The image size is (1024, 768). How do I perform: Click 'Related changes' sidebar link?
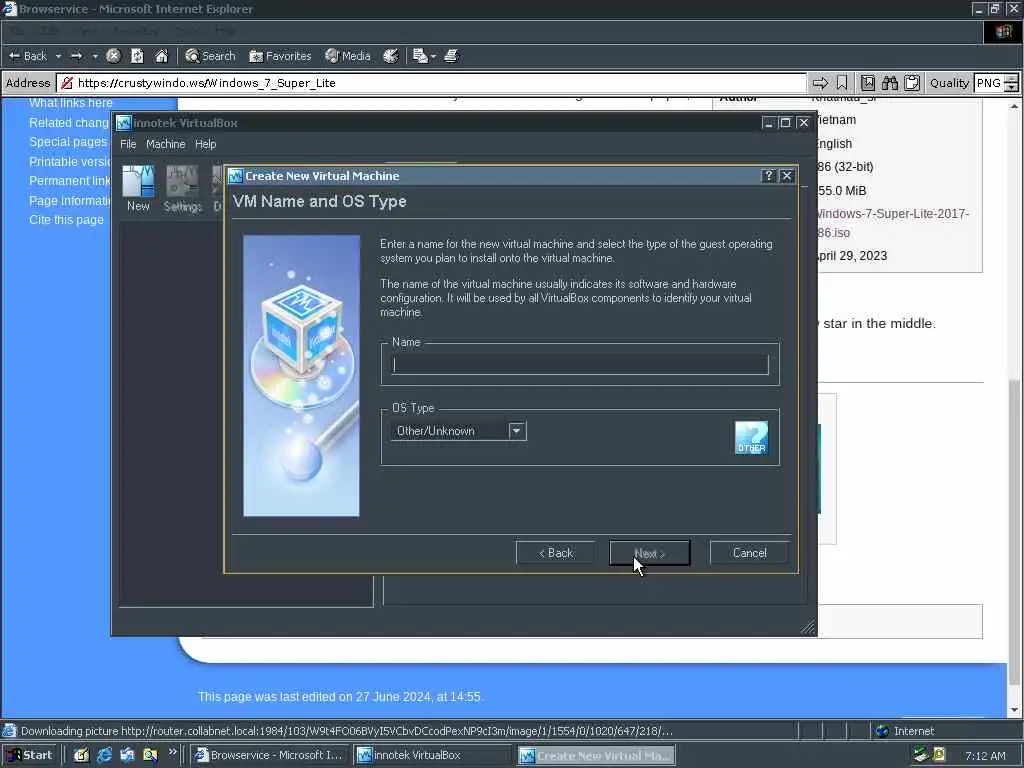click(x=69, y=123)
